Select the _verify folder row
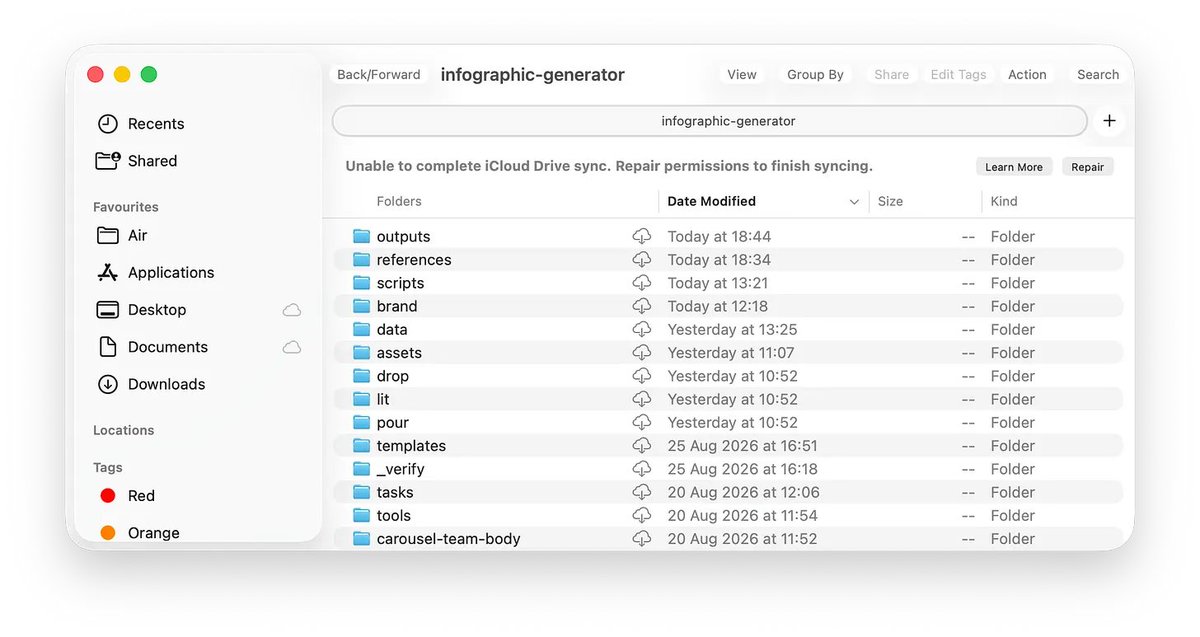1200x637 pixels. click(728, 469)
